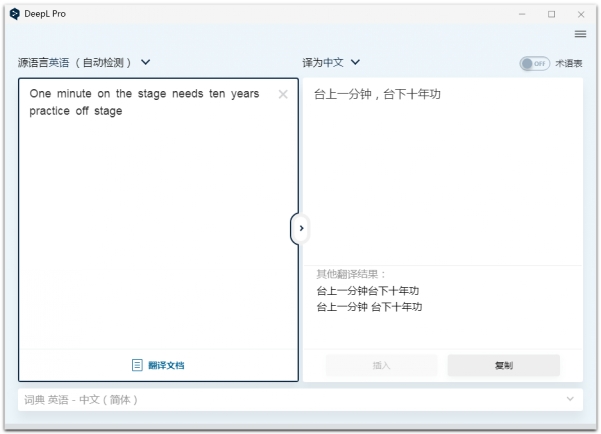The height and width of the screenshot is (434, 601).
Task: Open the 源语言 source language dropdown
Action: click(x=84, y=62)
